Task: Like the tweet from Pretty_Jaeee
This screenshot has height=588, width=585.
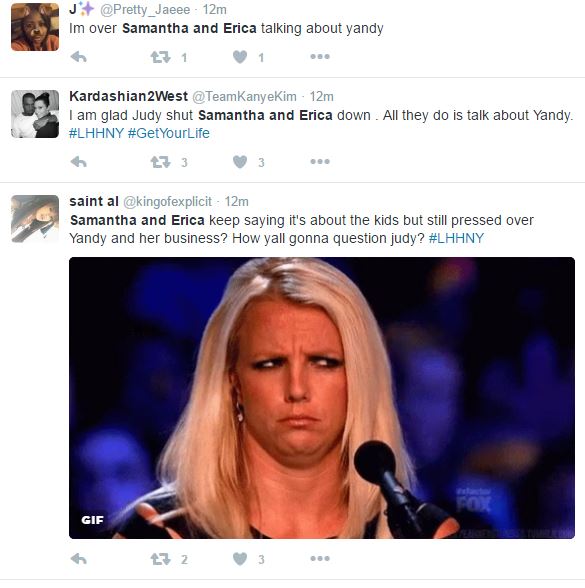Action: [x=240, y=57]
